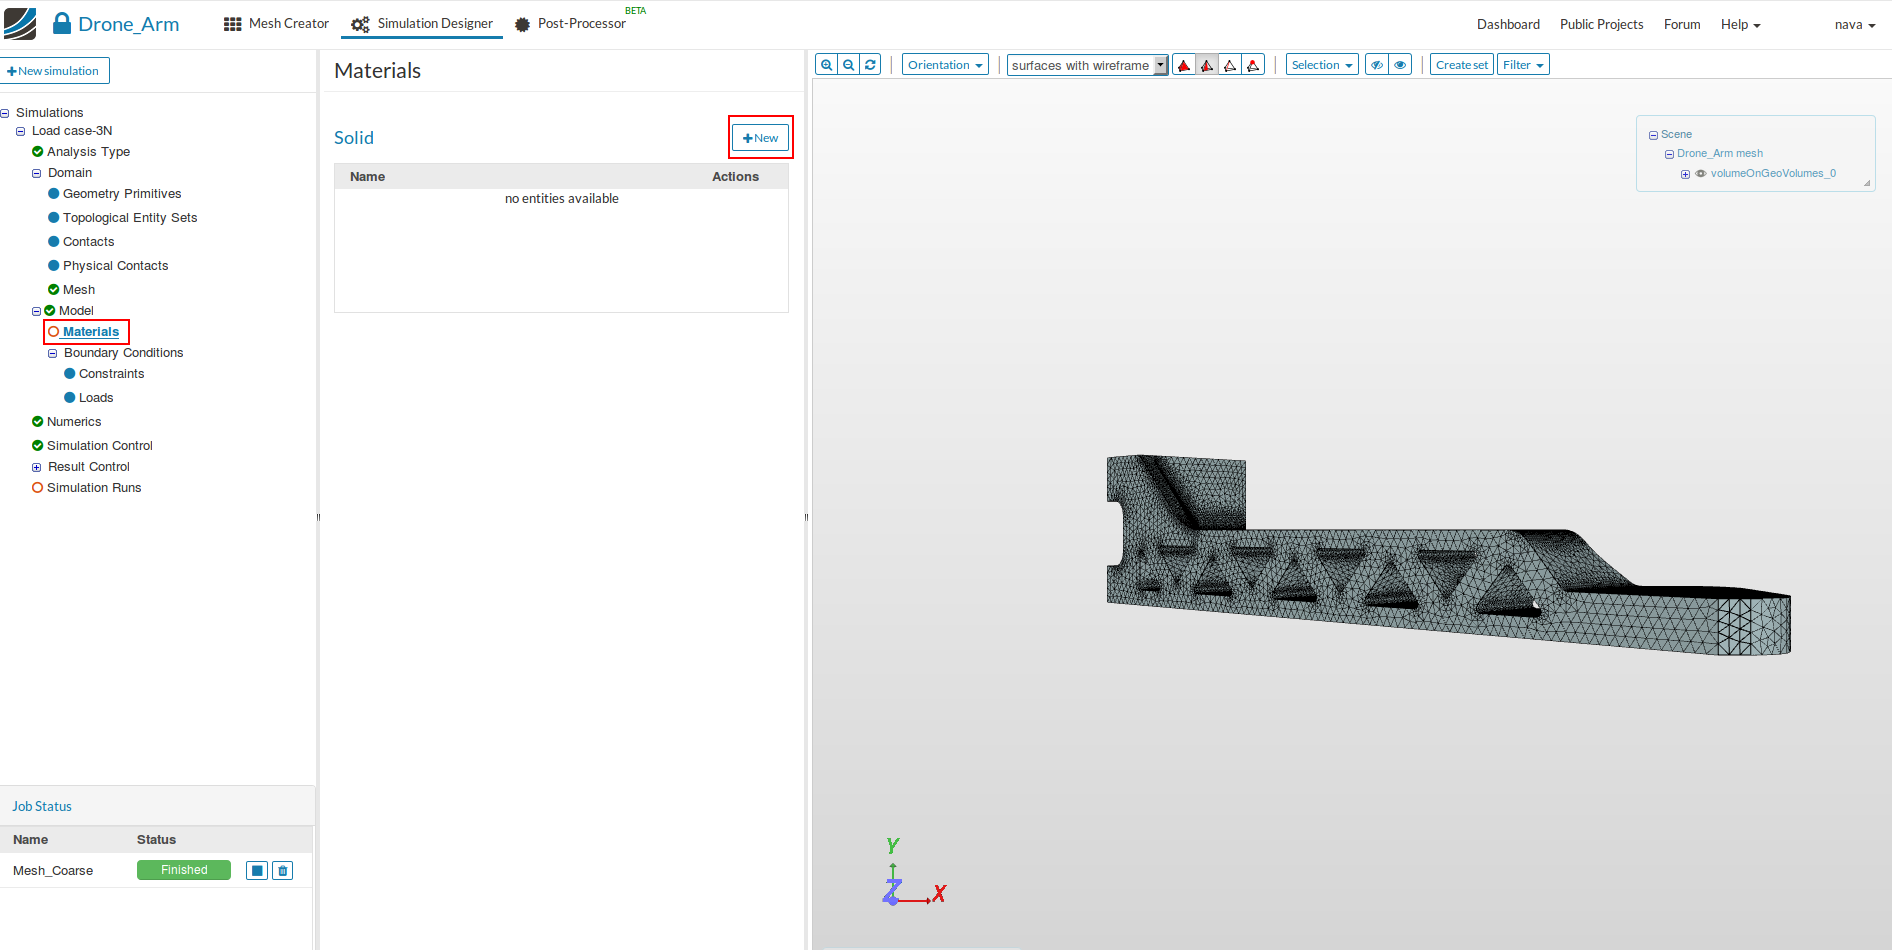Collapse the Boundary Conditions node

pyautogui.click(x=52, y=353)
